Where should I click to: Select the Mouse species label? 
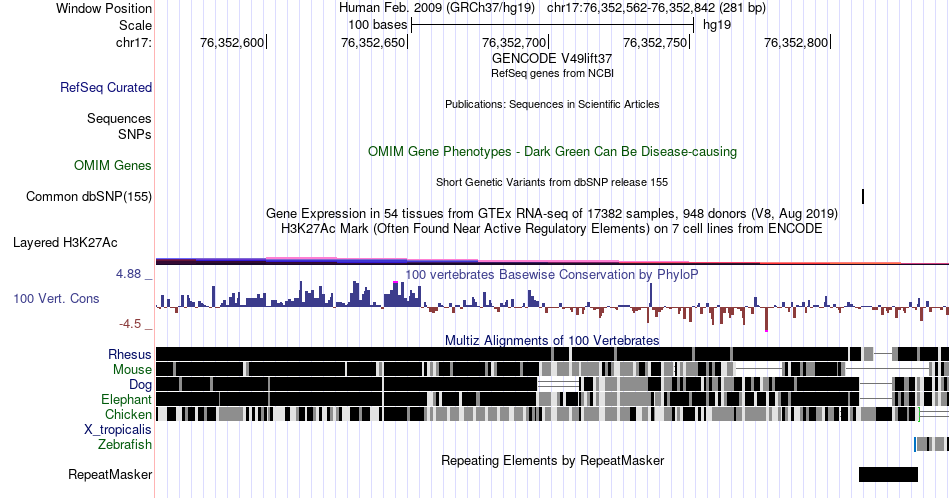pos(132,370)
